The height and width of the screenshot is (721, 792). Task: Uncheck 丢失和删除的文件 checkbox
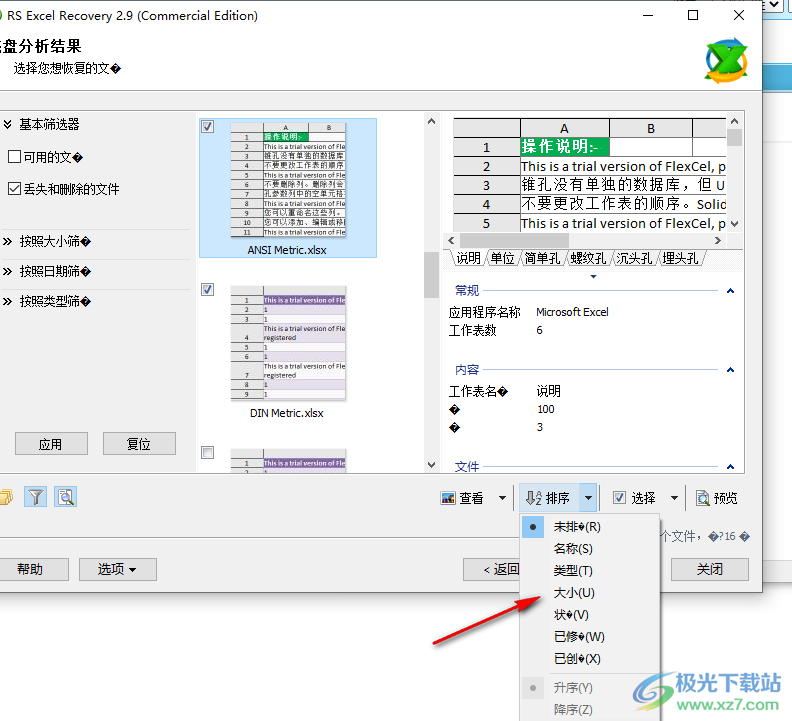coord(15,188)
